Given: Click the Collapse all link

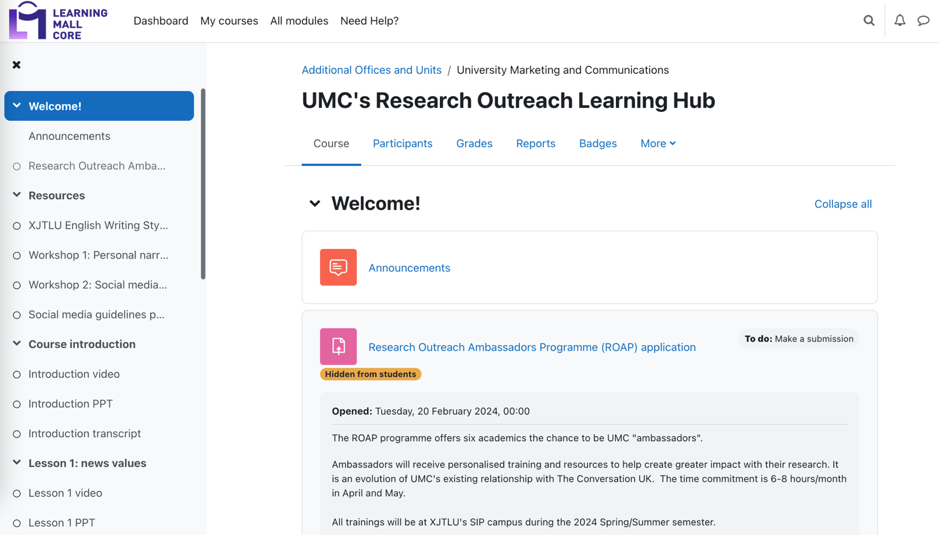Looking at the screenshot, I should point(843,204).
